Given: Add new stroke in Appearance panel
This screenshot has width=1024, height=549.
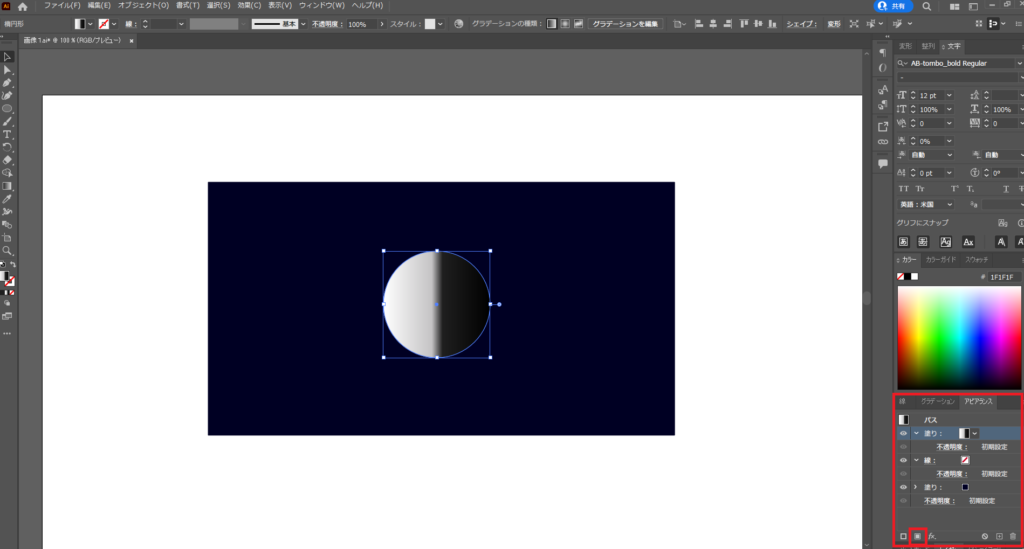Looking at the screenshot, I should [904, 537].
